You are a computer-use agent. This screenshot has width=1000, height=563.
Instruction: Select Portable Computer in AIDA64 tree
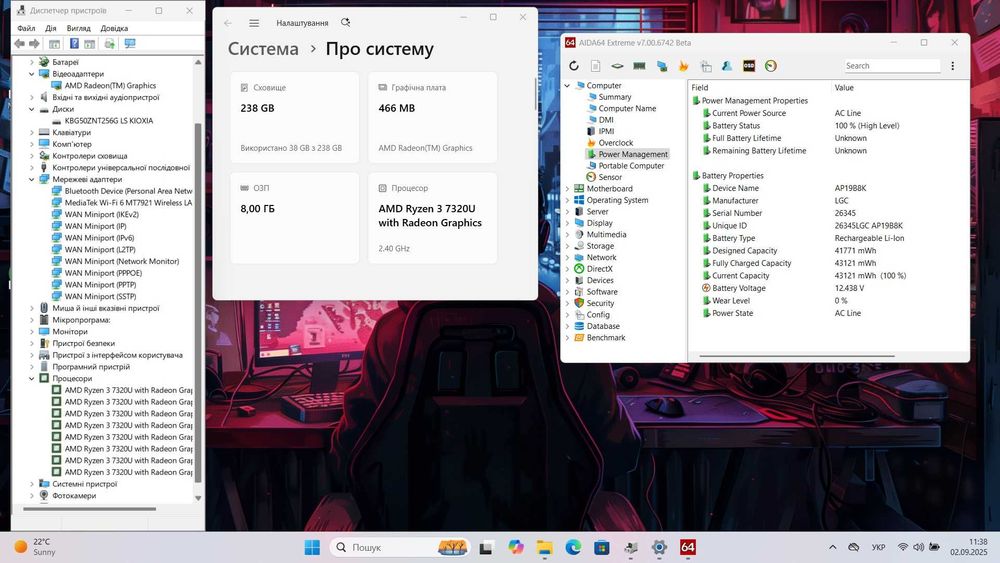coord(631,166)
